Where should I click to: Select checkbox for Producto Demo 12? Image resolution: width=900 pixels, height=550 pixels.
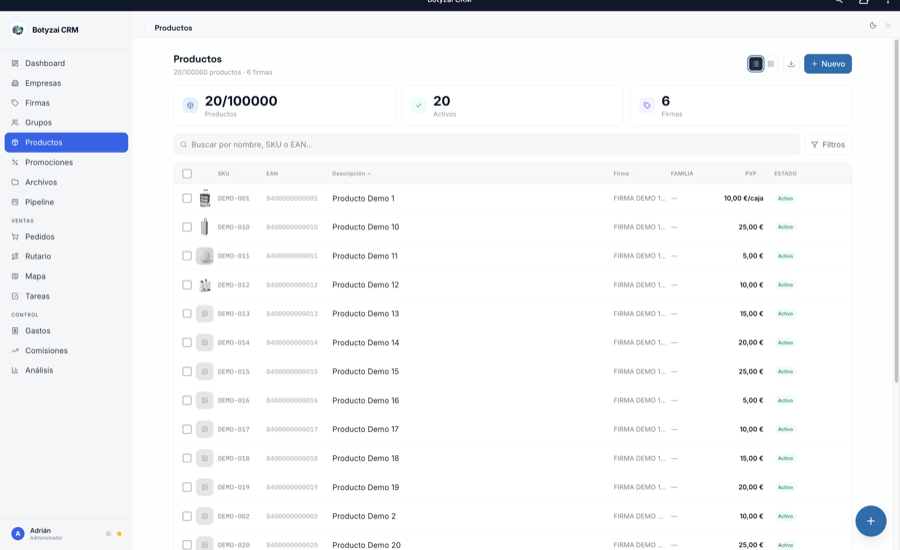tap(187, 285)
